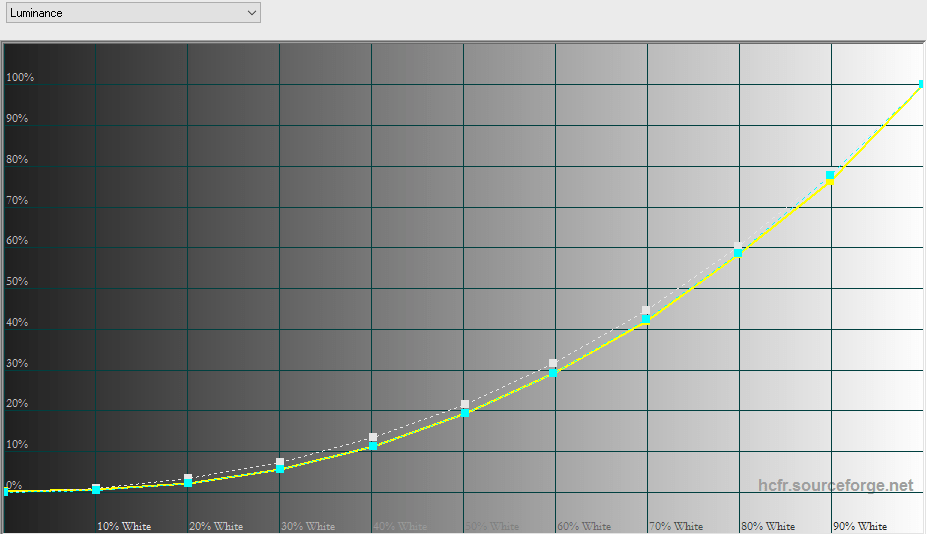The height and width of the screenshot is (534, 927).
Task: Select the cyan measured point at 50% White
Action: (465, 413)
